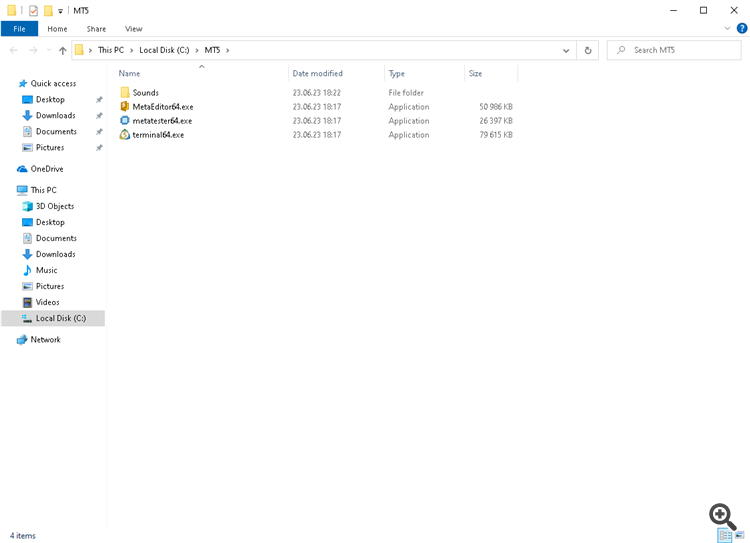Viewport: 750px width, 543px height.
Task: Go back to previous folder
Action: tap(14, 50)
